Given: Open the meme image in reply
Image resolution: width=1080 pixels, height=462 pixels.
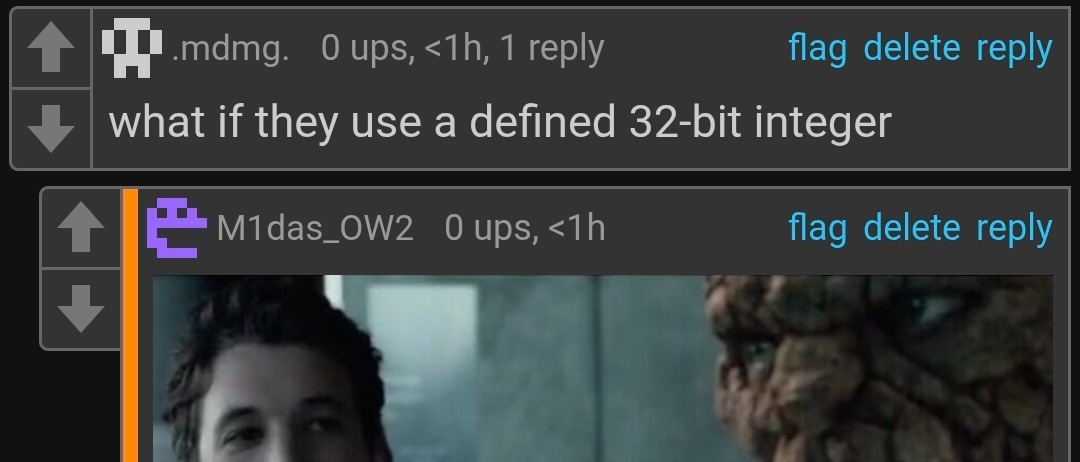Looking at the screenshot, I should 602,368.
